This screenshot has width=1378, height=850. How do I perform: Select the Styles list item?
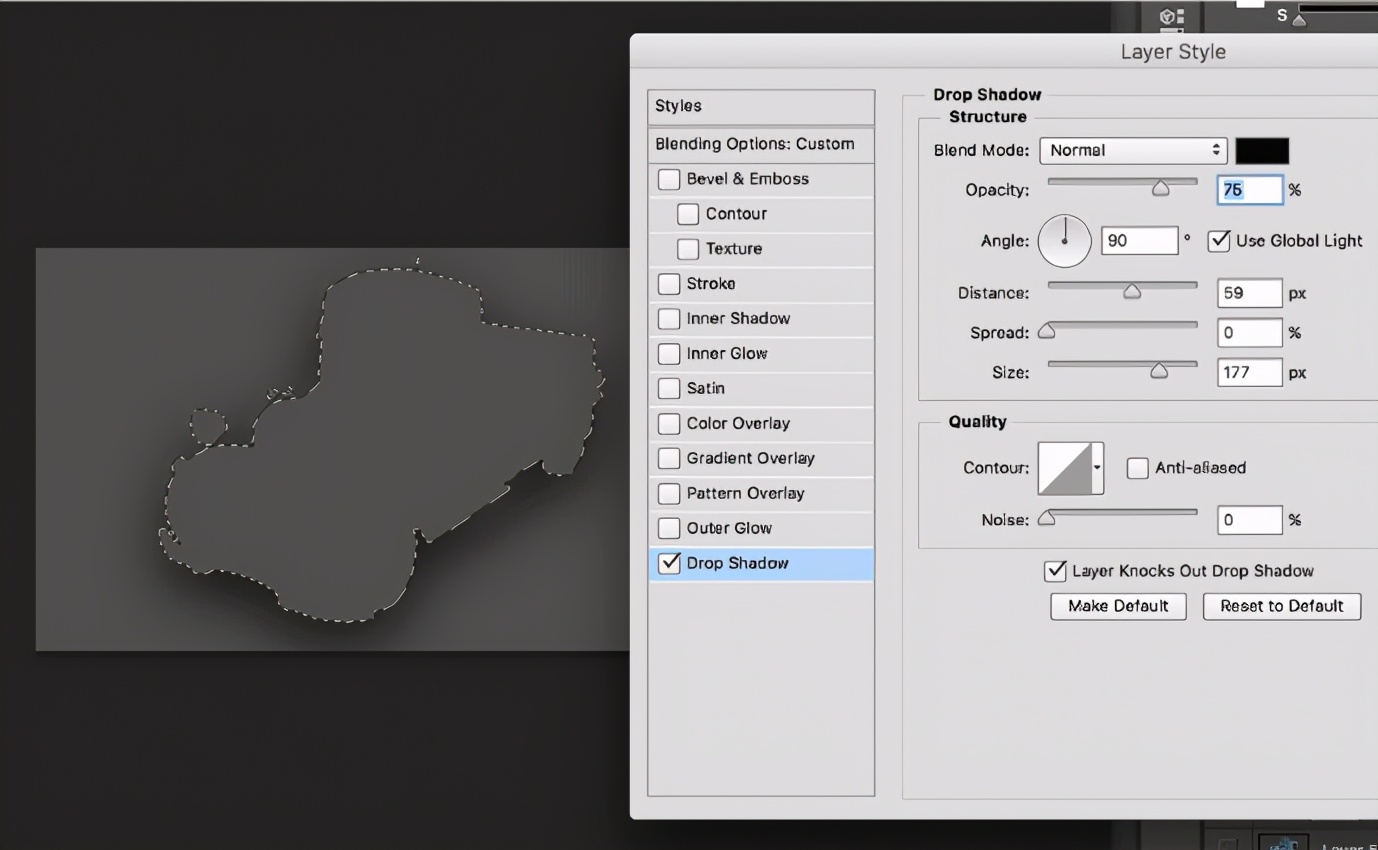pyautogui.click(x=761, y=106)
